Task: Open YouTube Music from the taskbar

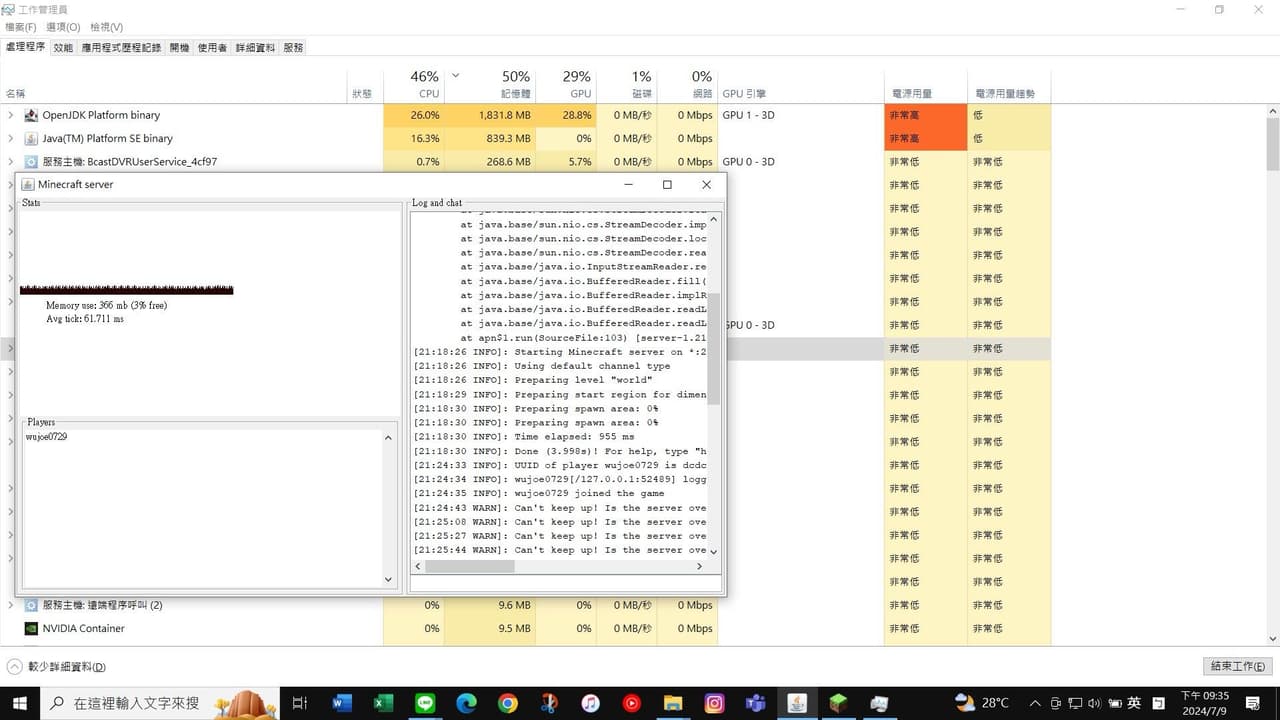Action: [x=632, y=703]
